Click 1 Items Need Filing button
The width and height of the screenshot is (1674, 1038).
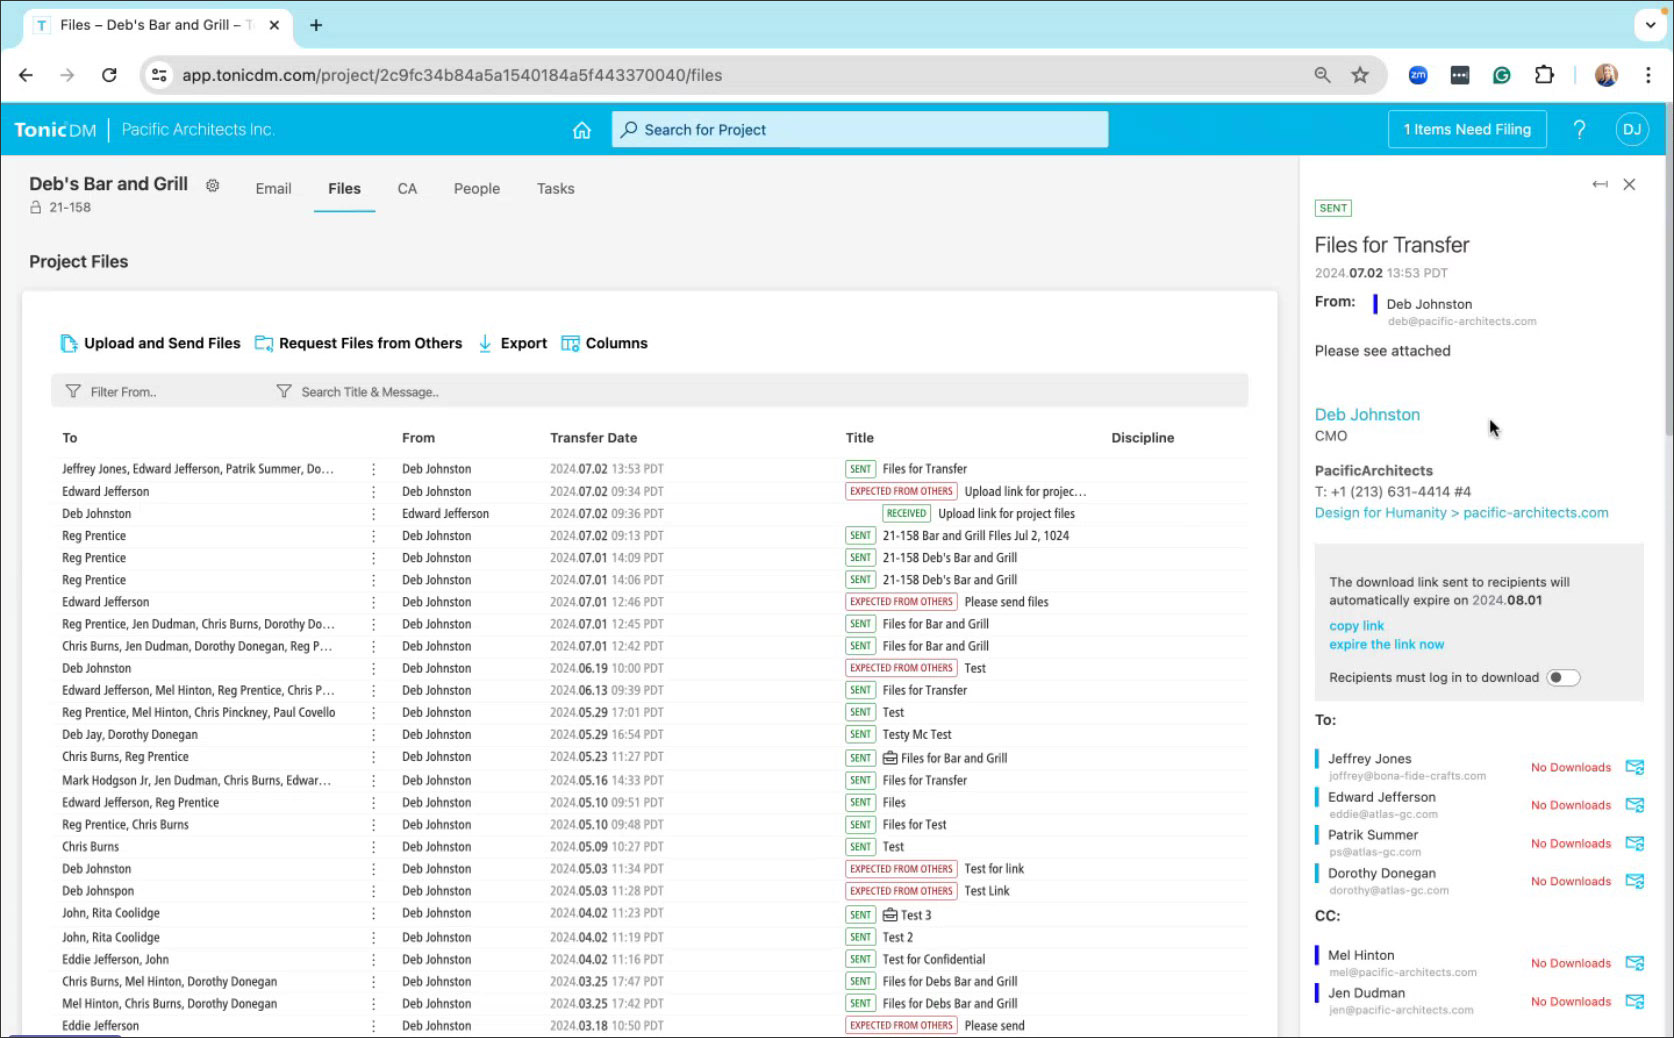click(1466, 129)
